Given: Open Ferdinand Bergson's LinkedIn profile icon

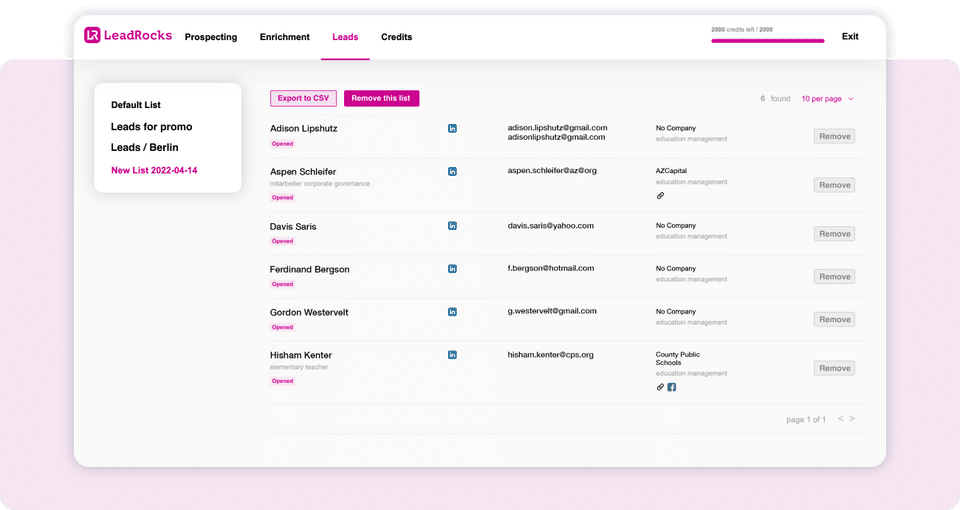Looking at the screenshot, I should pos(452,269).
